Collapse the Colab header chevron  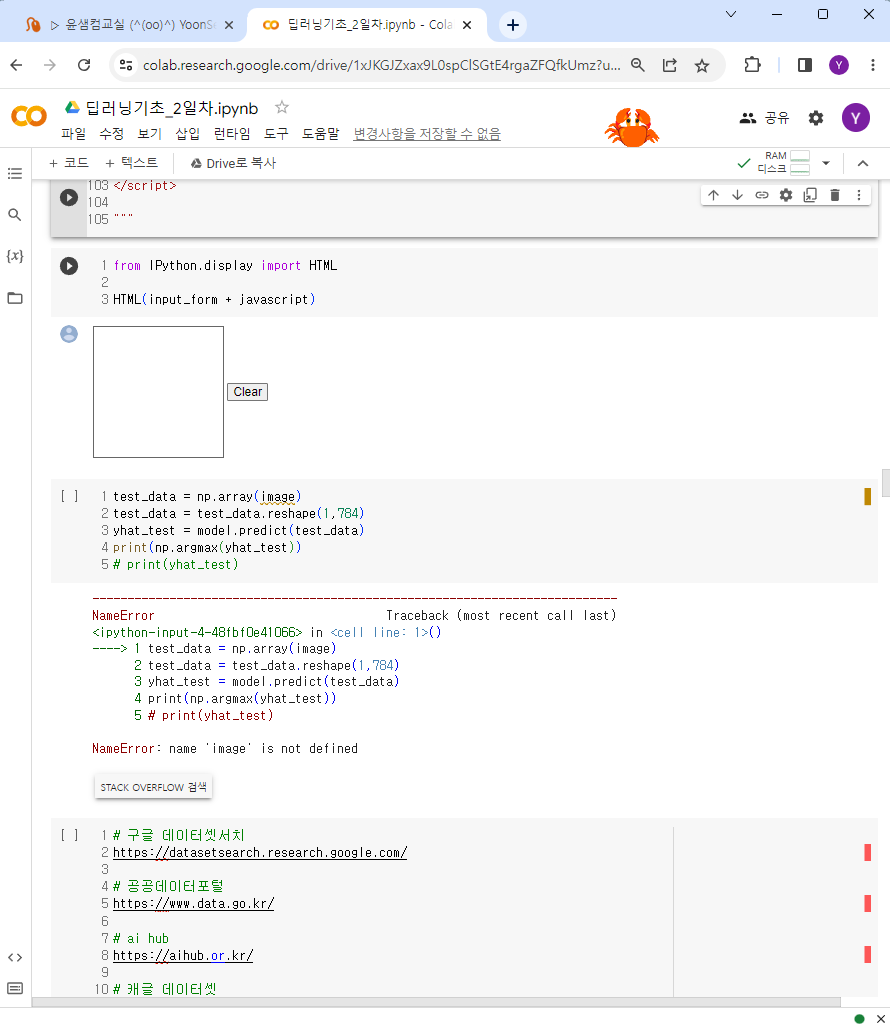863,163
